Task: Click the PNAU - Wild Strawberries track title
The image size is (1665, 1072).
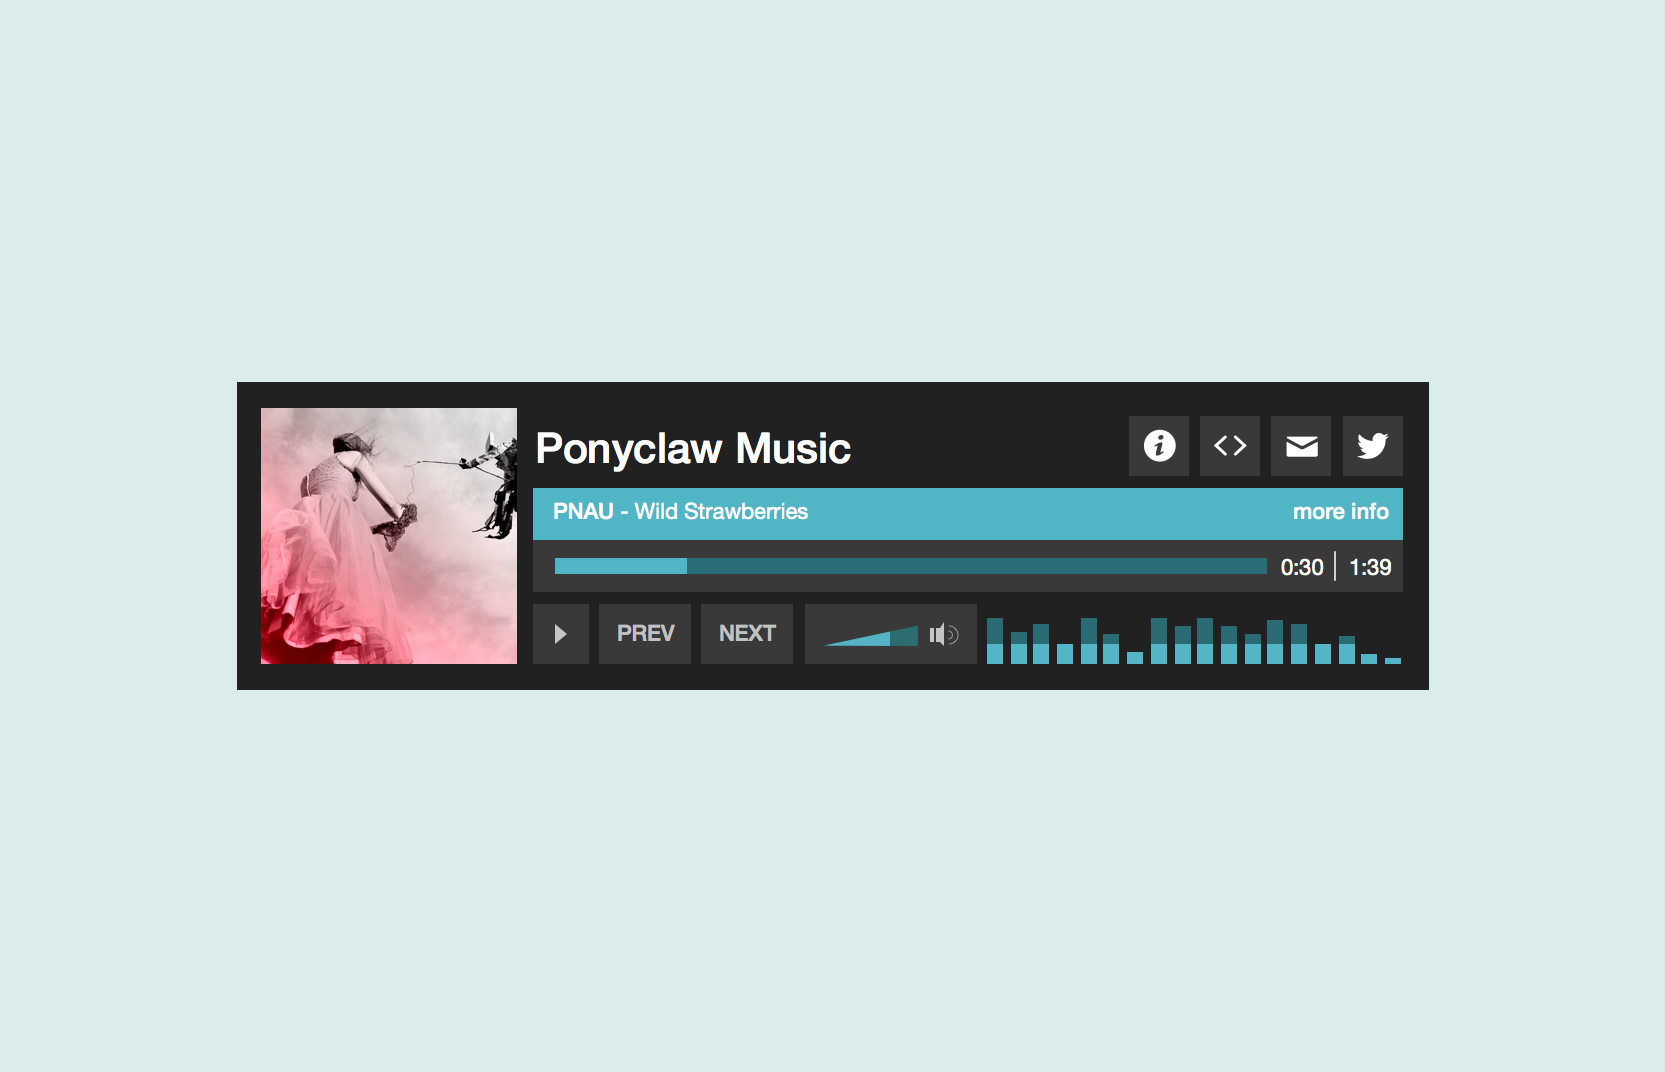Action: coord(680,512)
